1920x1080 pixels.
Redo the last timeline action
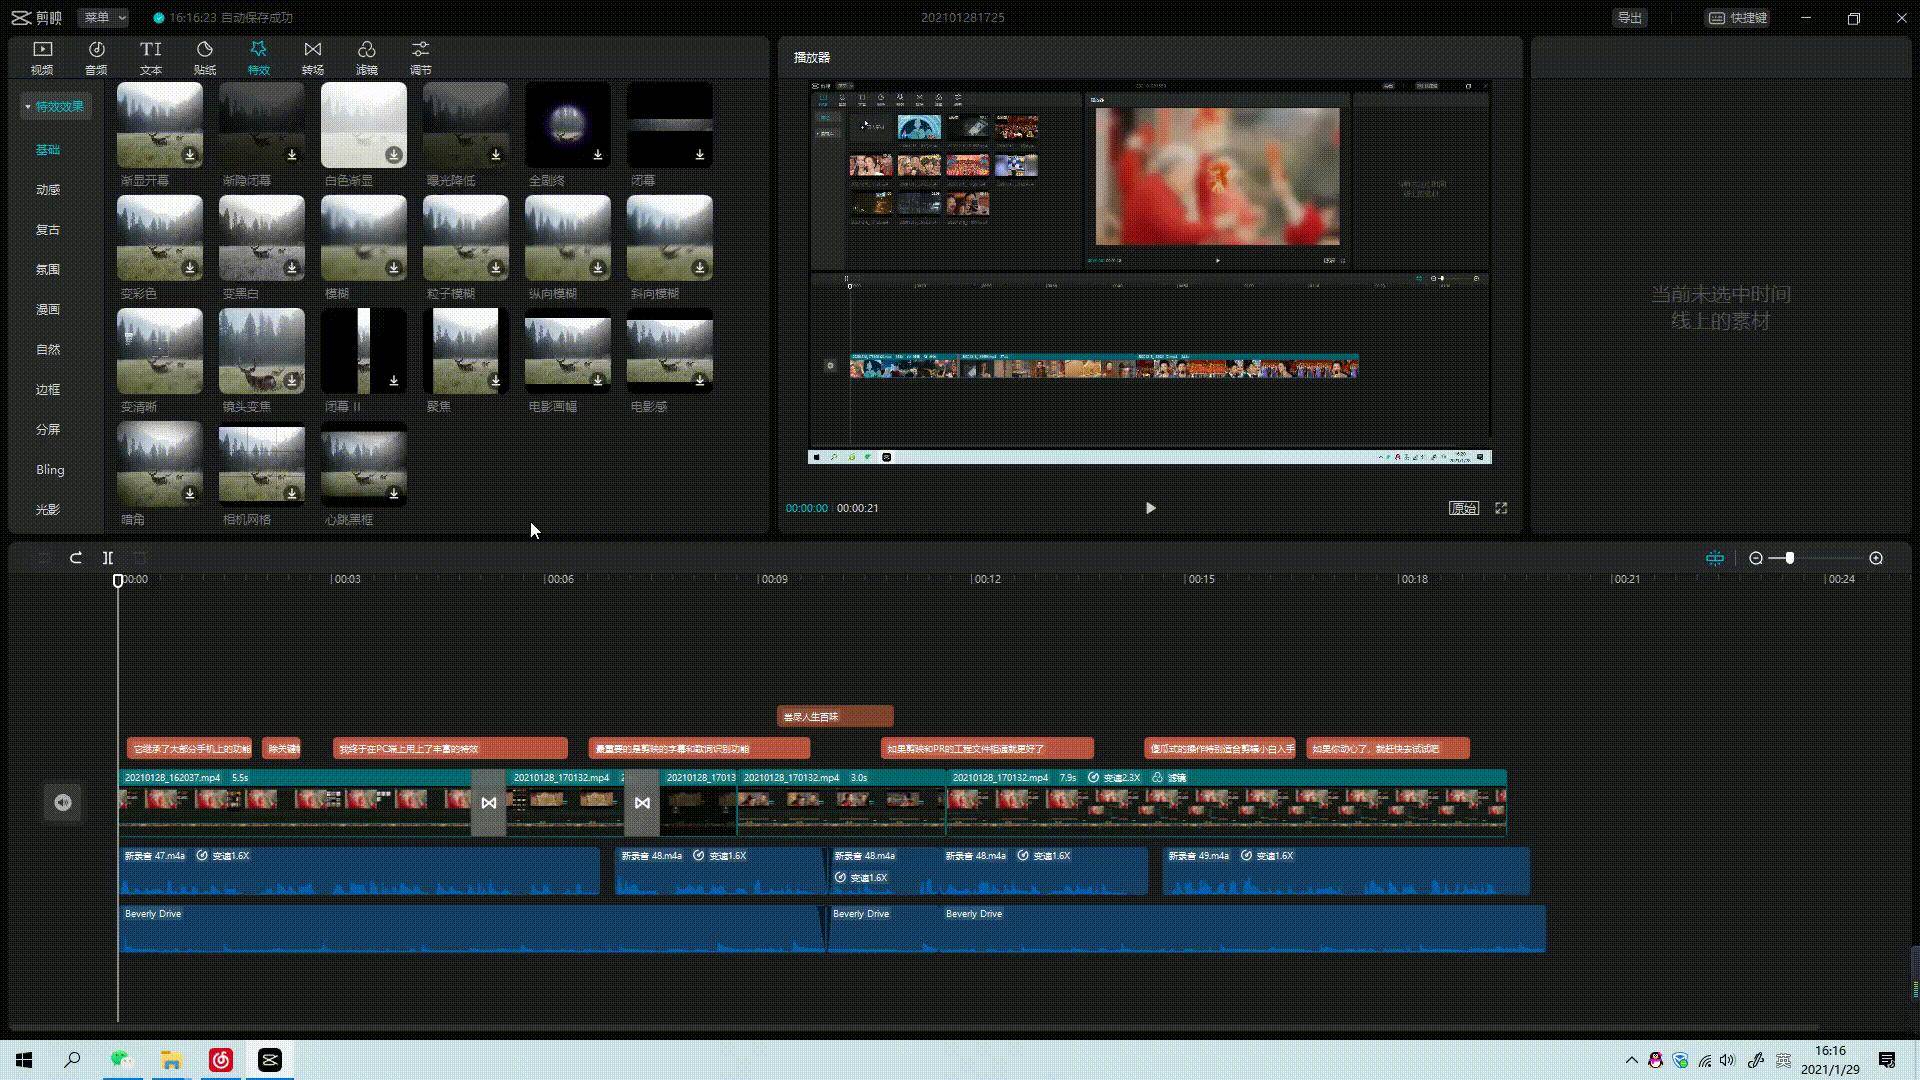point(76,558)
